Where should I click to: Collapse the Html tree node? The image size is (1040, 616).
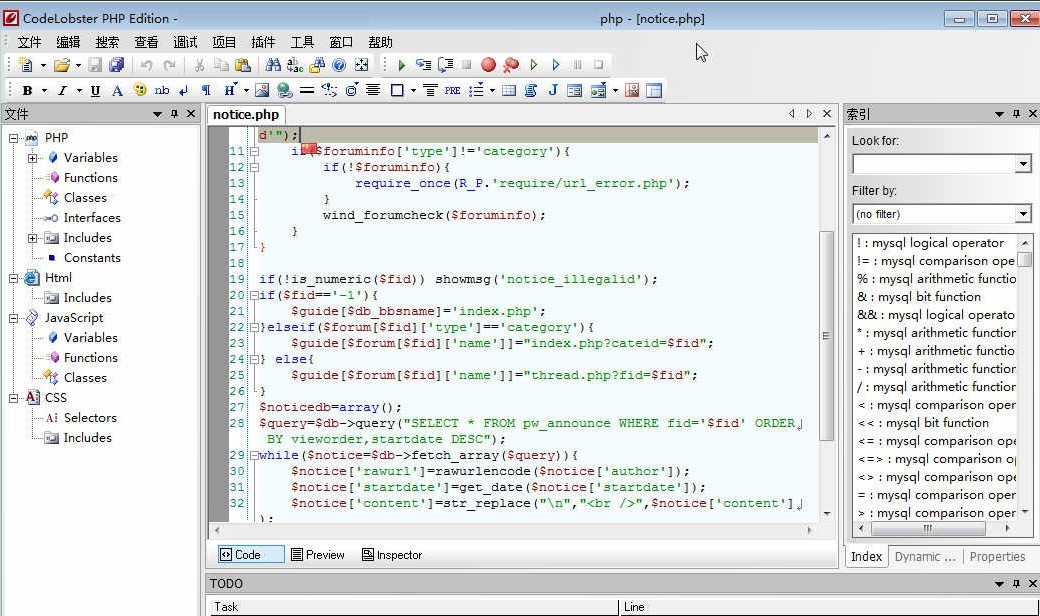click(x=13, y=278)
